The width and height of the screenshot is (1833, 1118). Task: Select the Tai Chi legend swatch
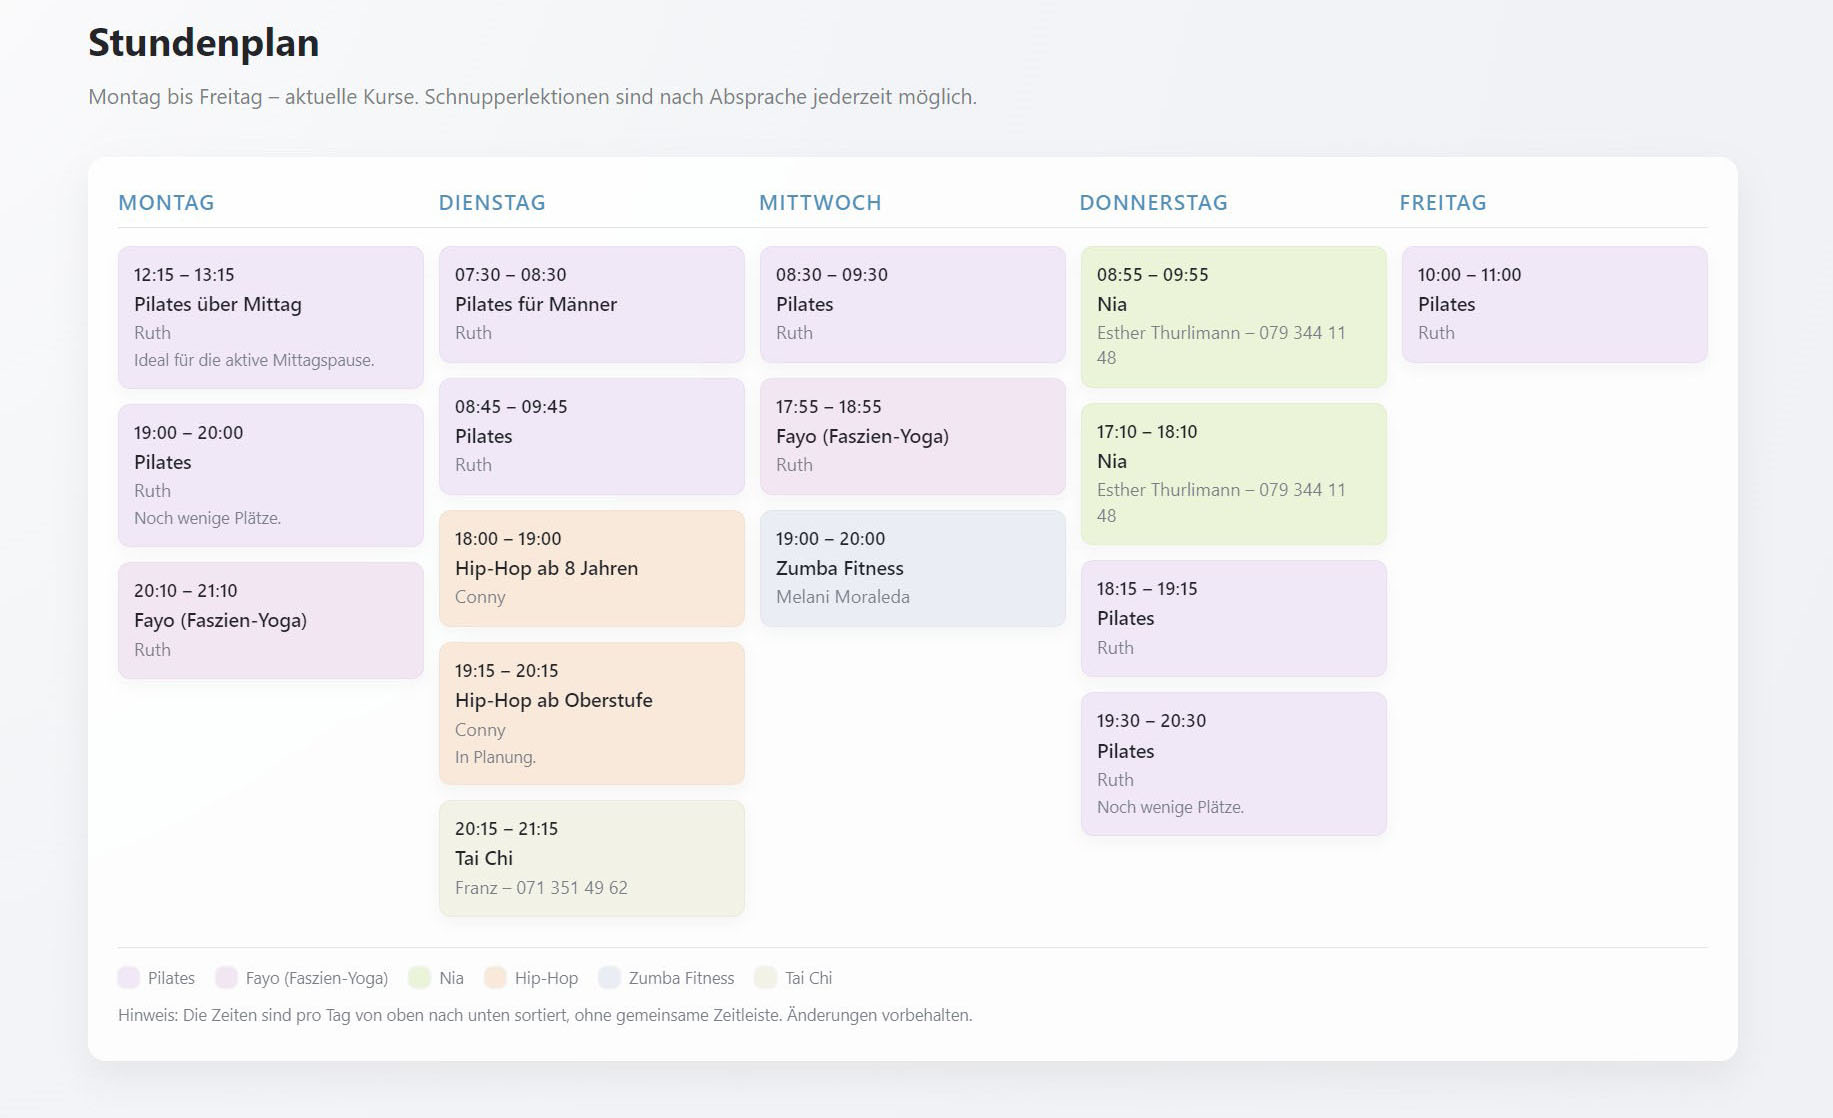tap(766, 978)
